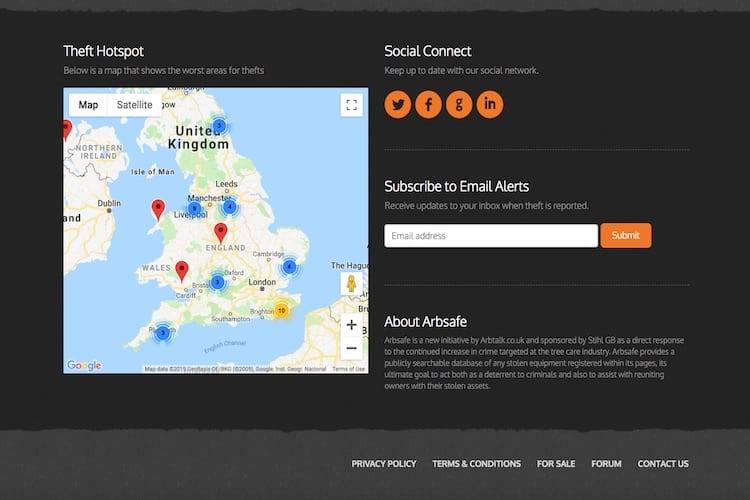Open the Contact Us footer link

663,464
